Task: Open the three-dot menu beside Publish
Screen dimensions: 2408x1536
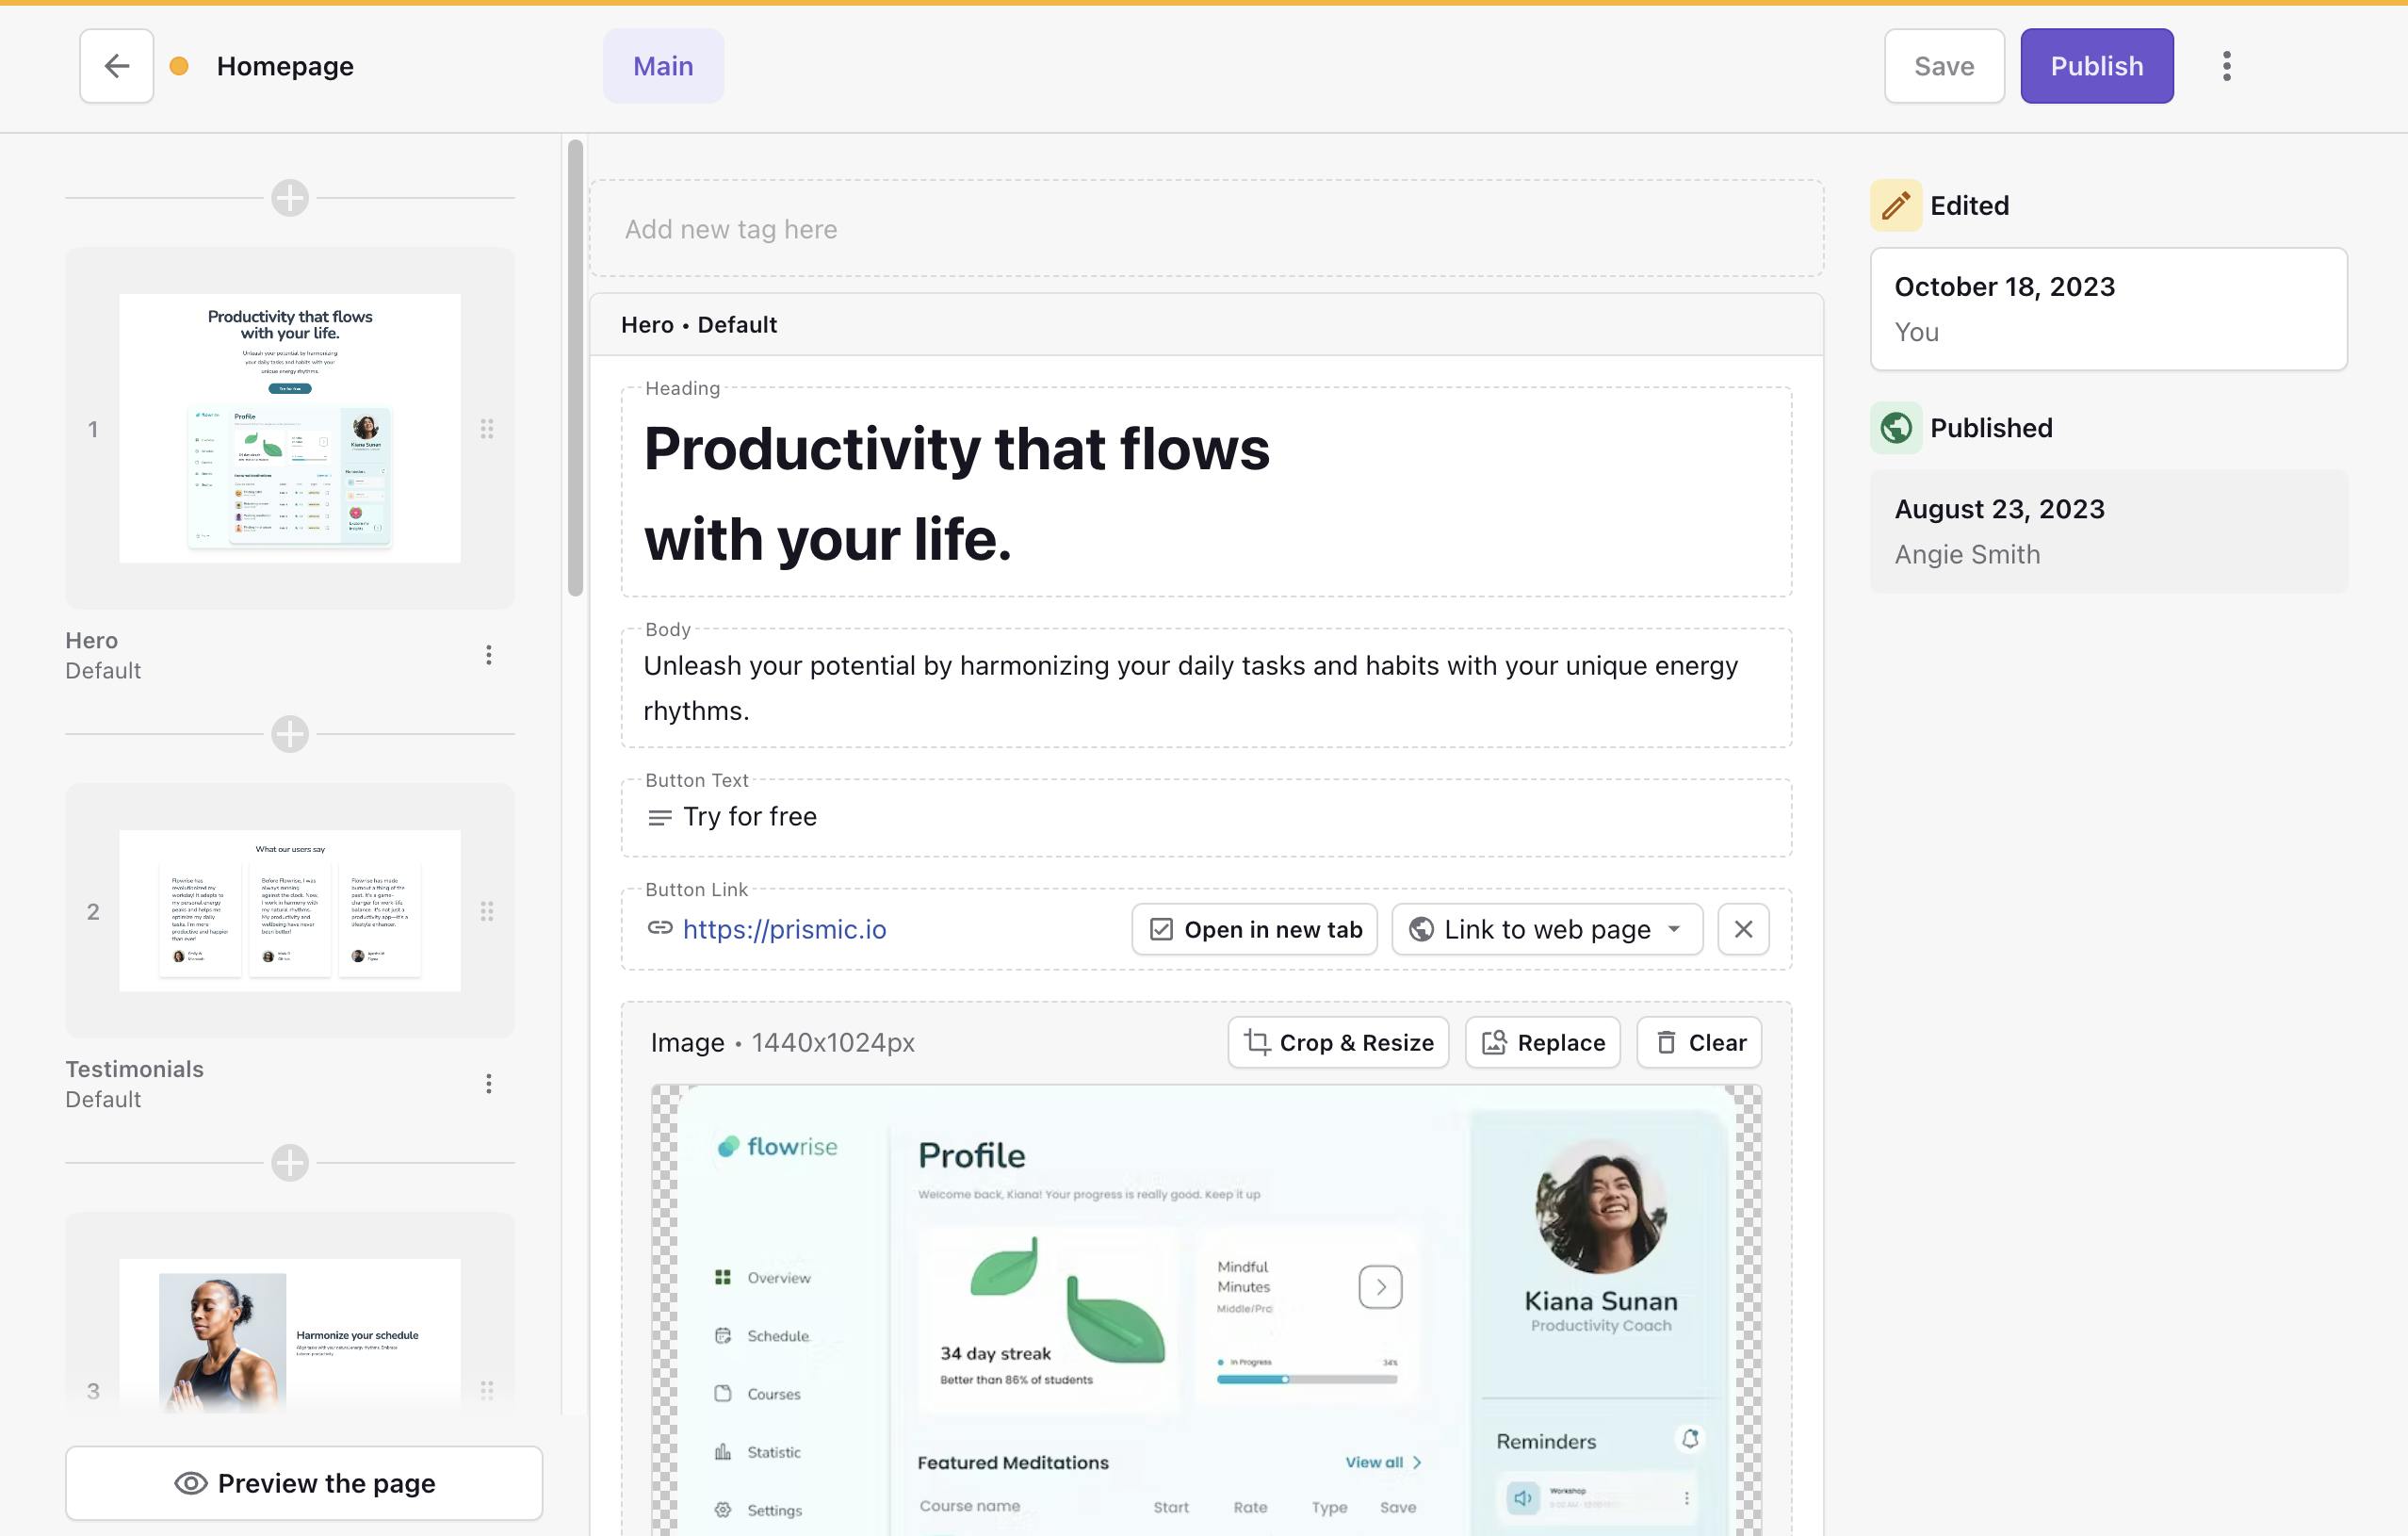Action: coord(2227,65)
